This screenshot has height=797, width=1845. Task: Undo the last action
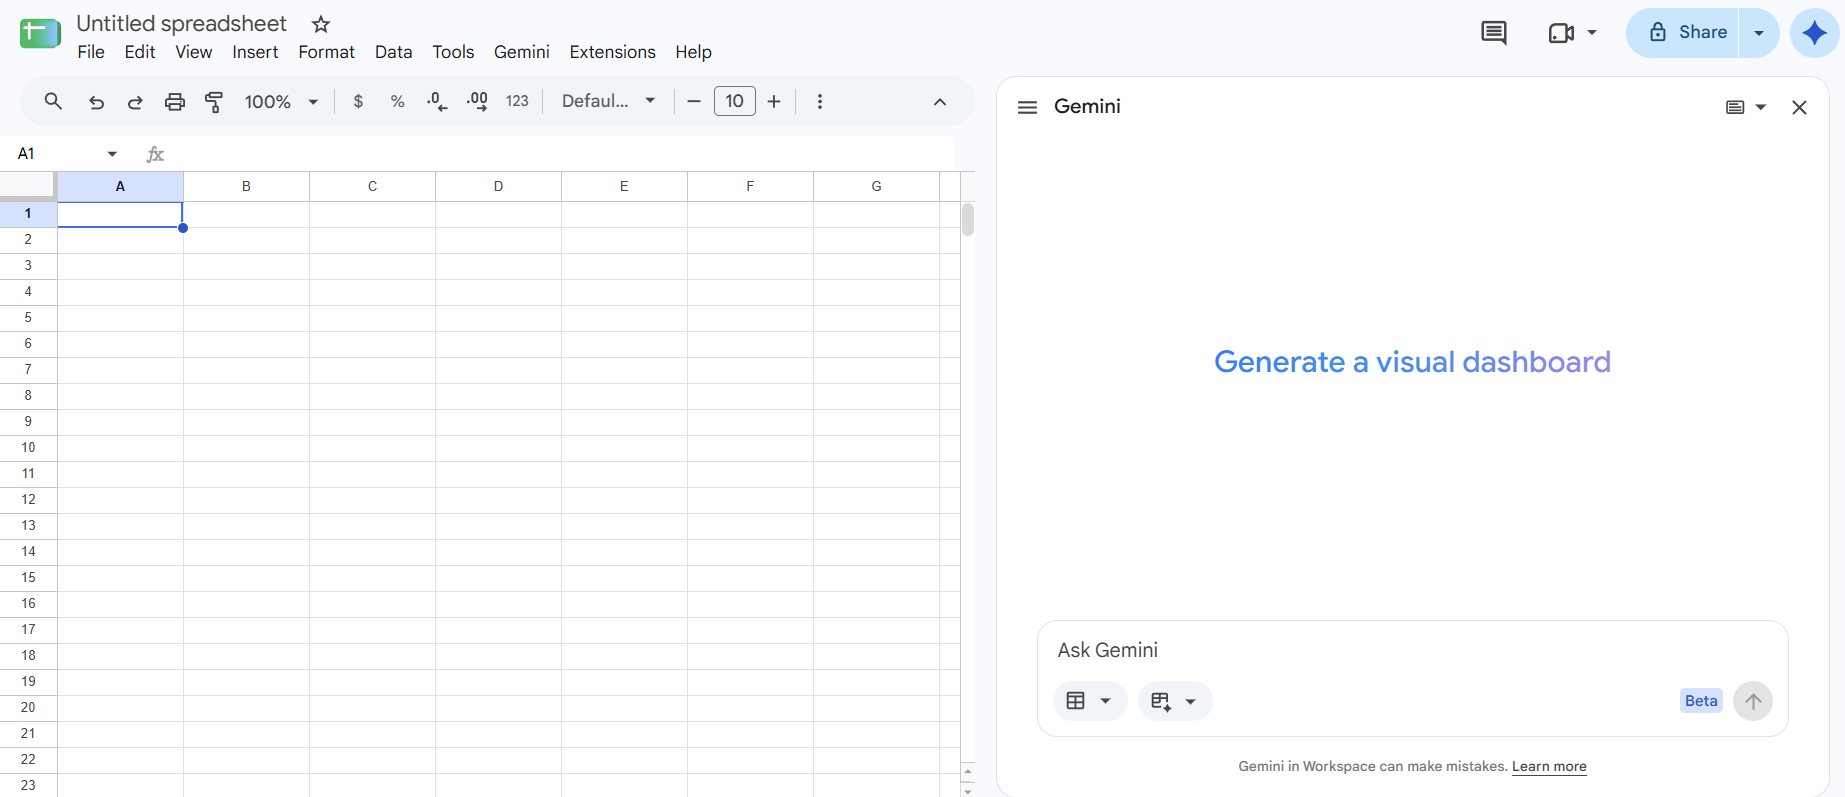click(x=96, y=101)
